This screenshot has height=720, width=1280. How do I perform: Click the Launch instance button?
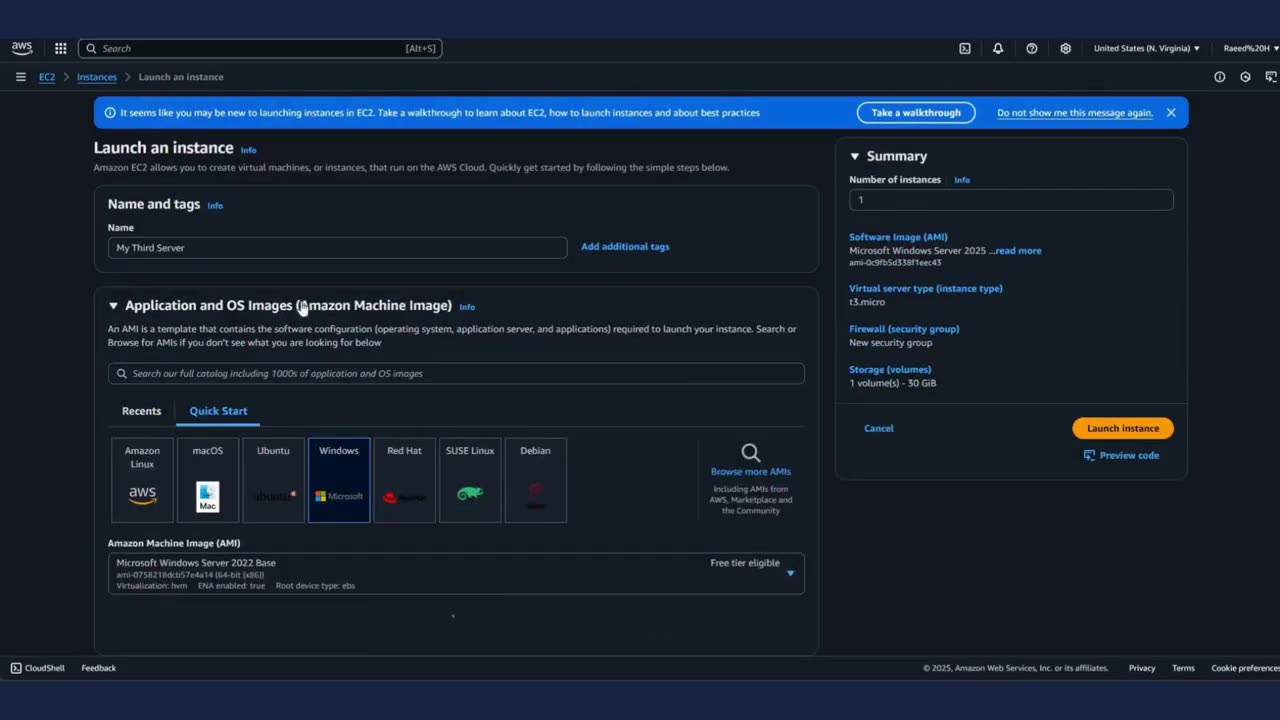click(x=1123, y=428)
